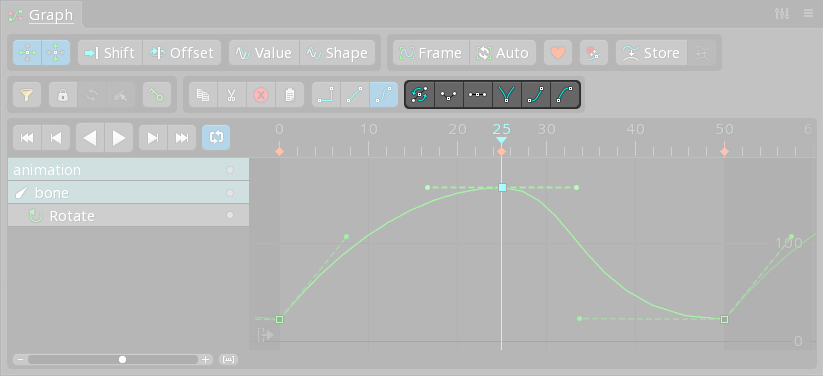Click the filter funnel icon
Image resolution: width=823 pixels, height=376 pixels.
[27, 95]
